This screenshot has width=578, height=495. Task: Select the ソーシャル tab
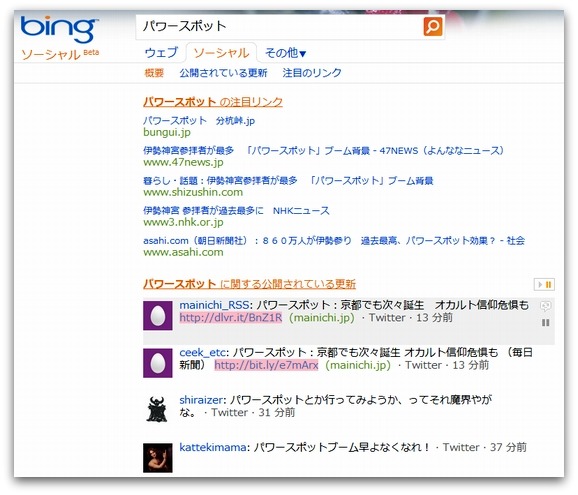coord(221,53)
